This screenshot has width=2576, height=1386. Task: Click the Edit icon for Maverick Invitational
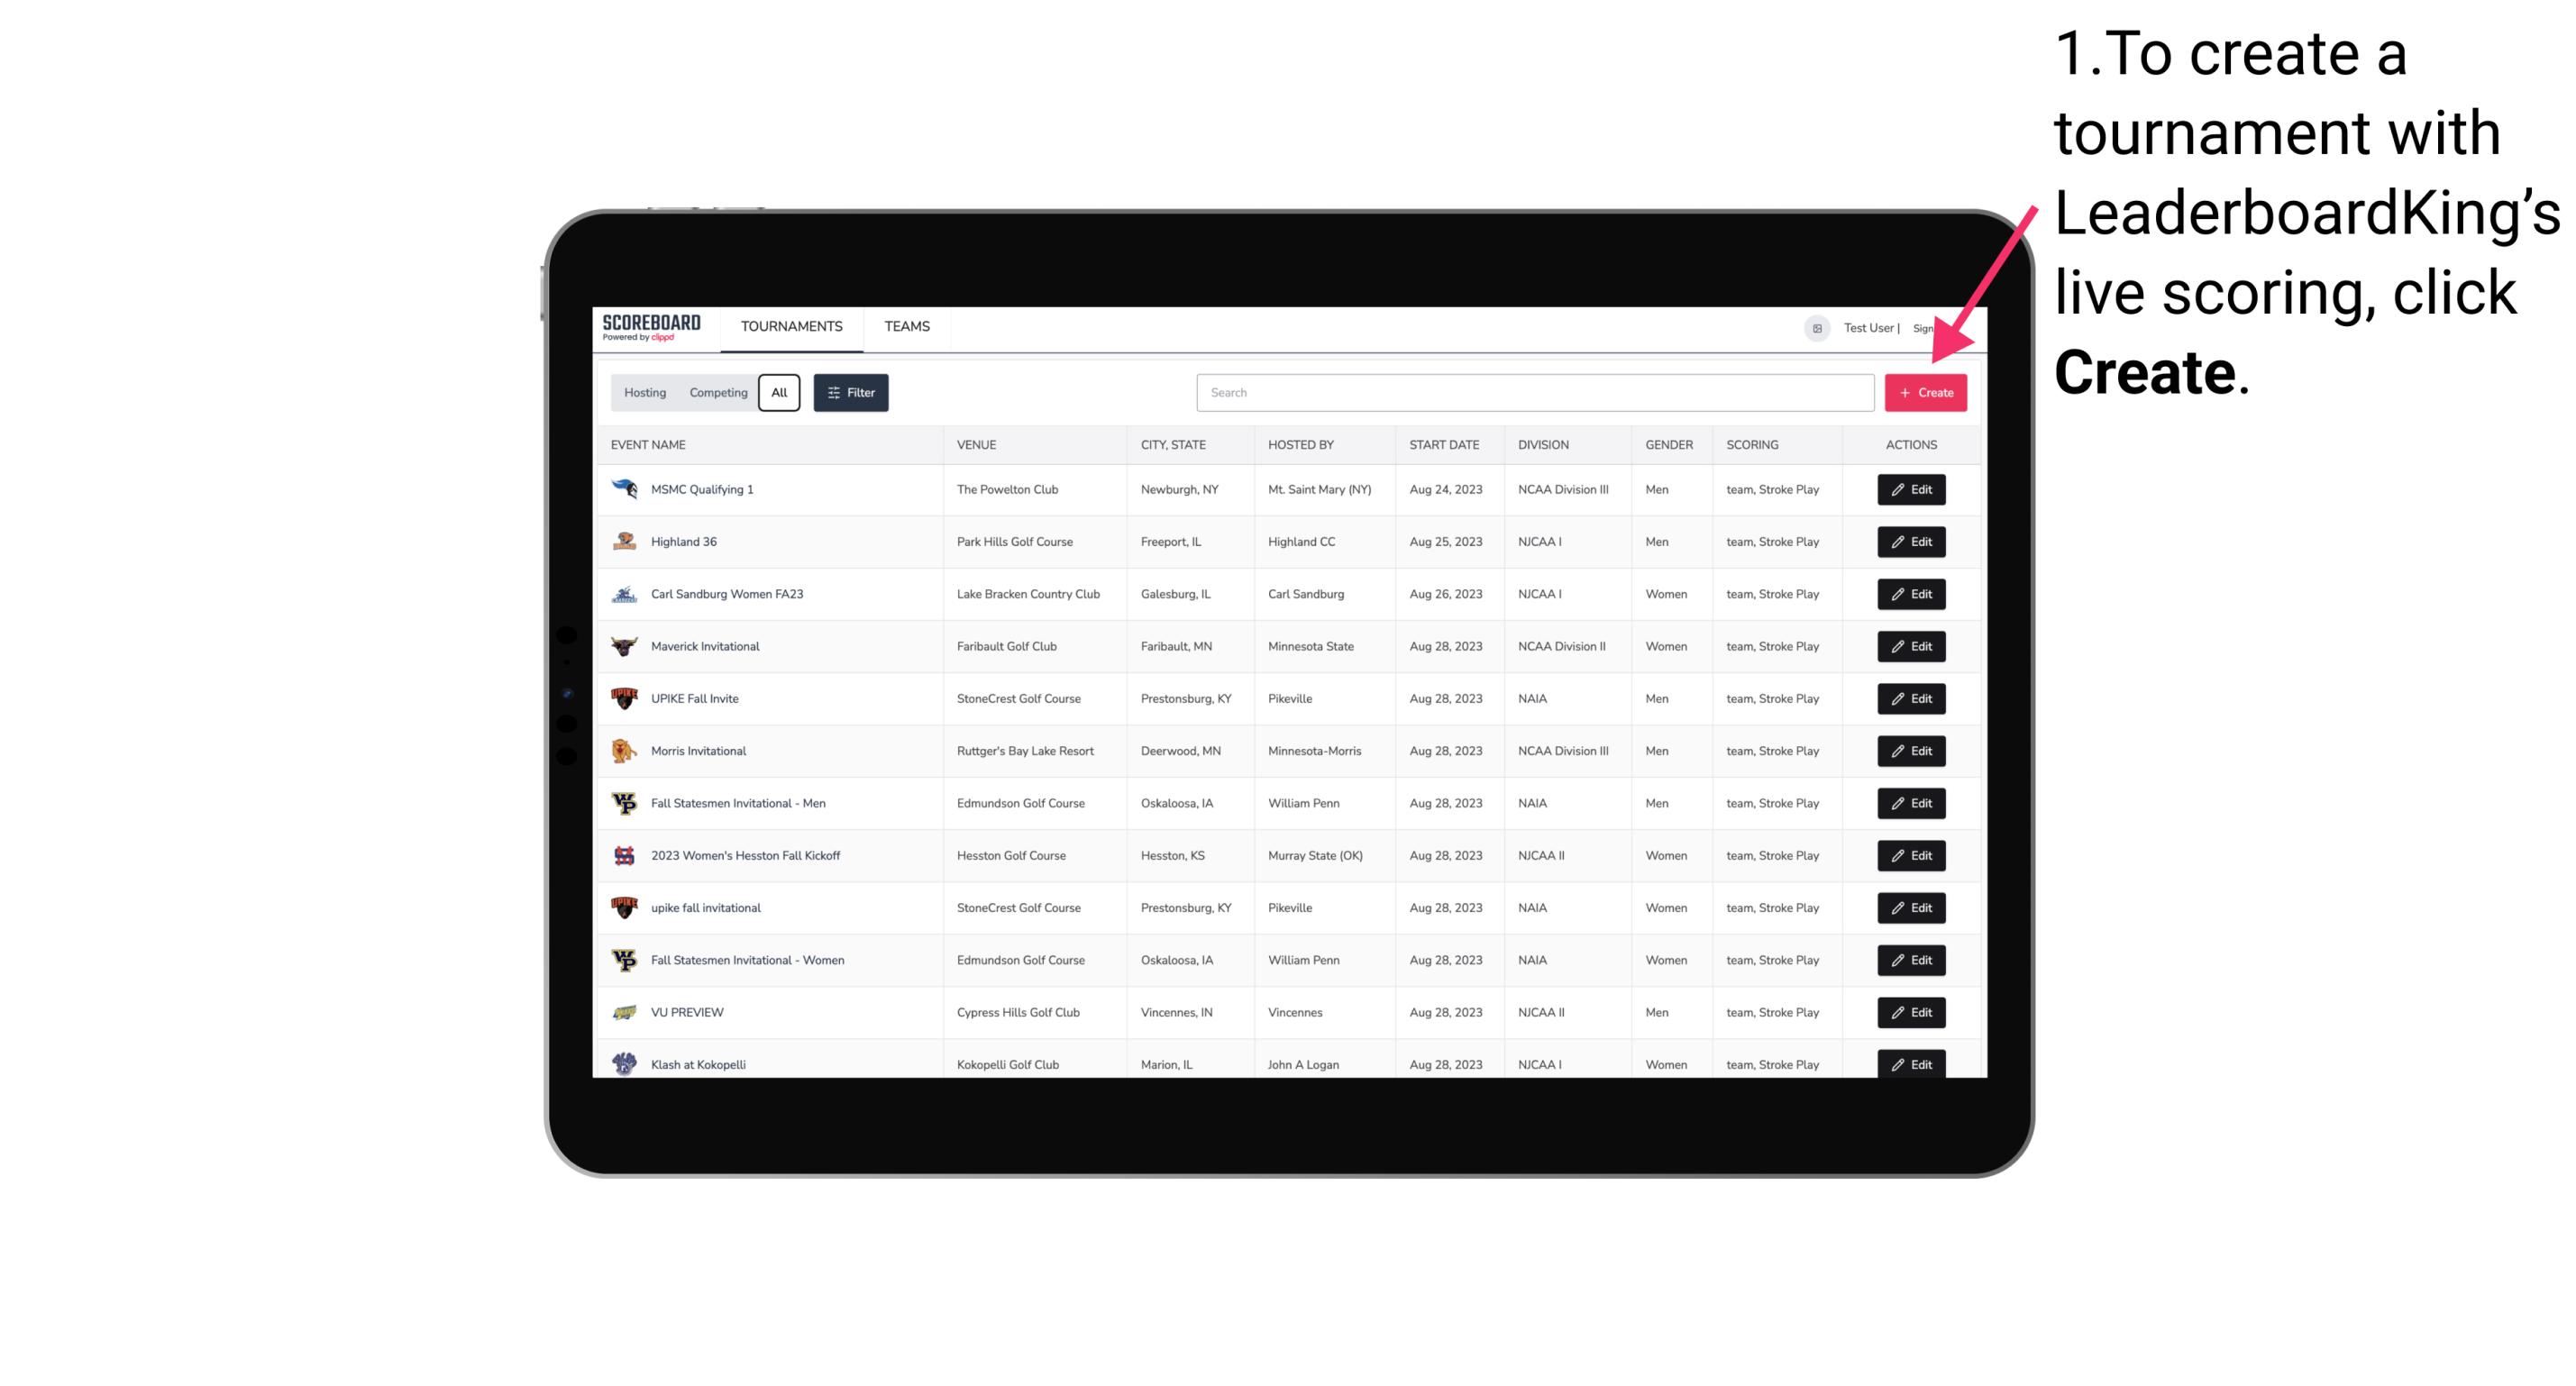click(x=1910, y=645)
